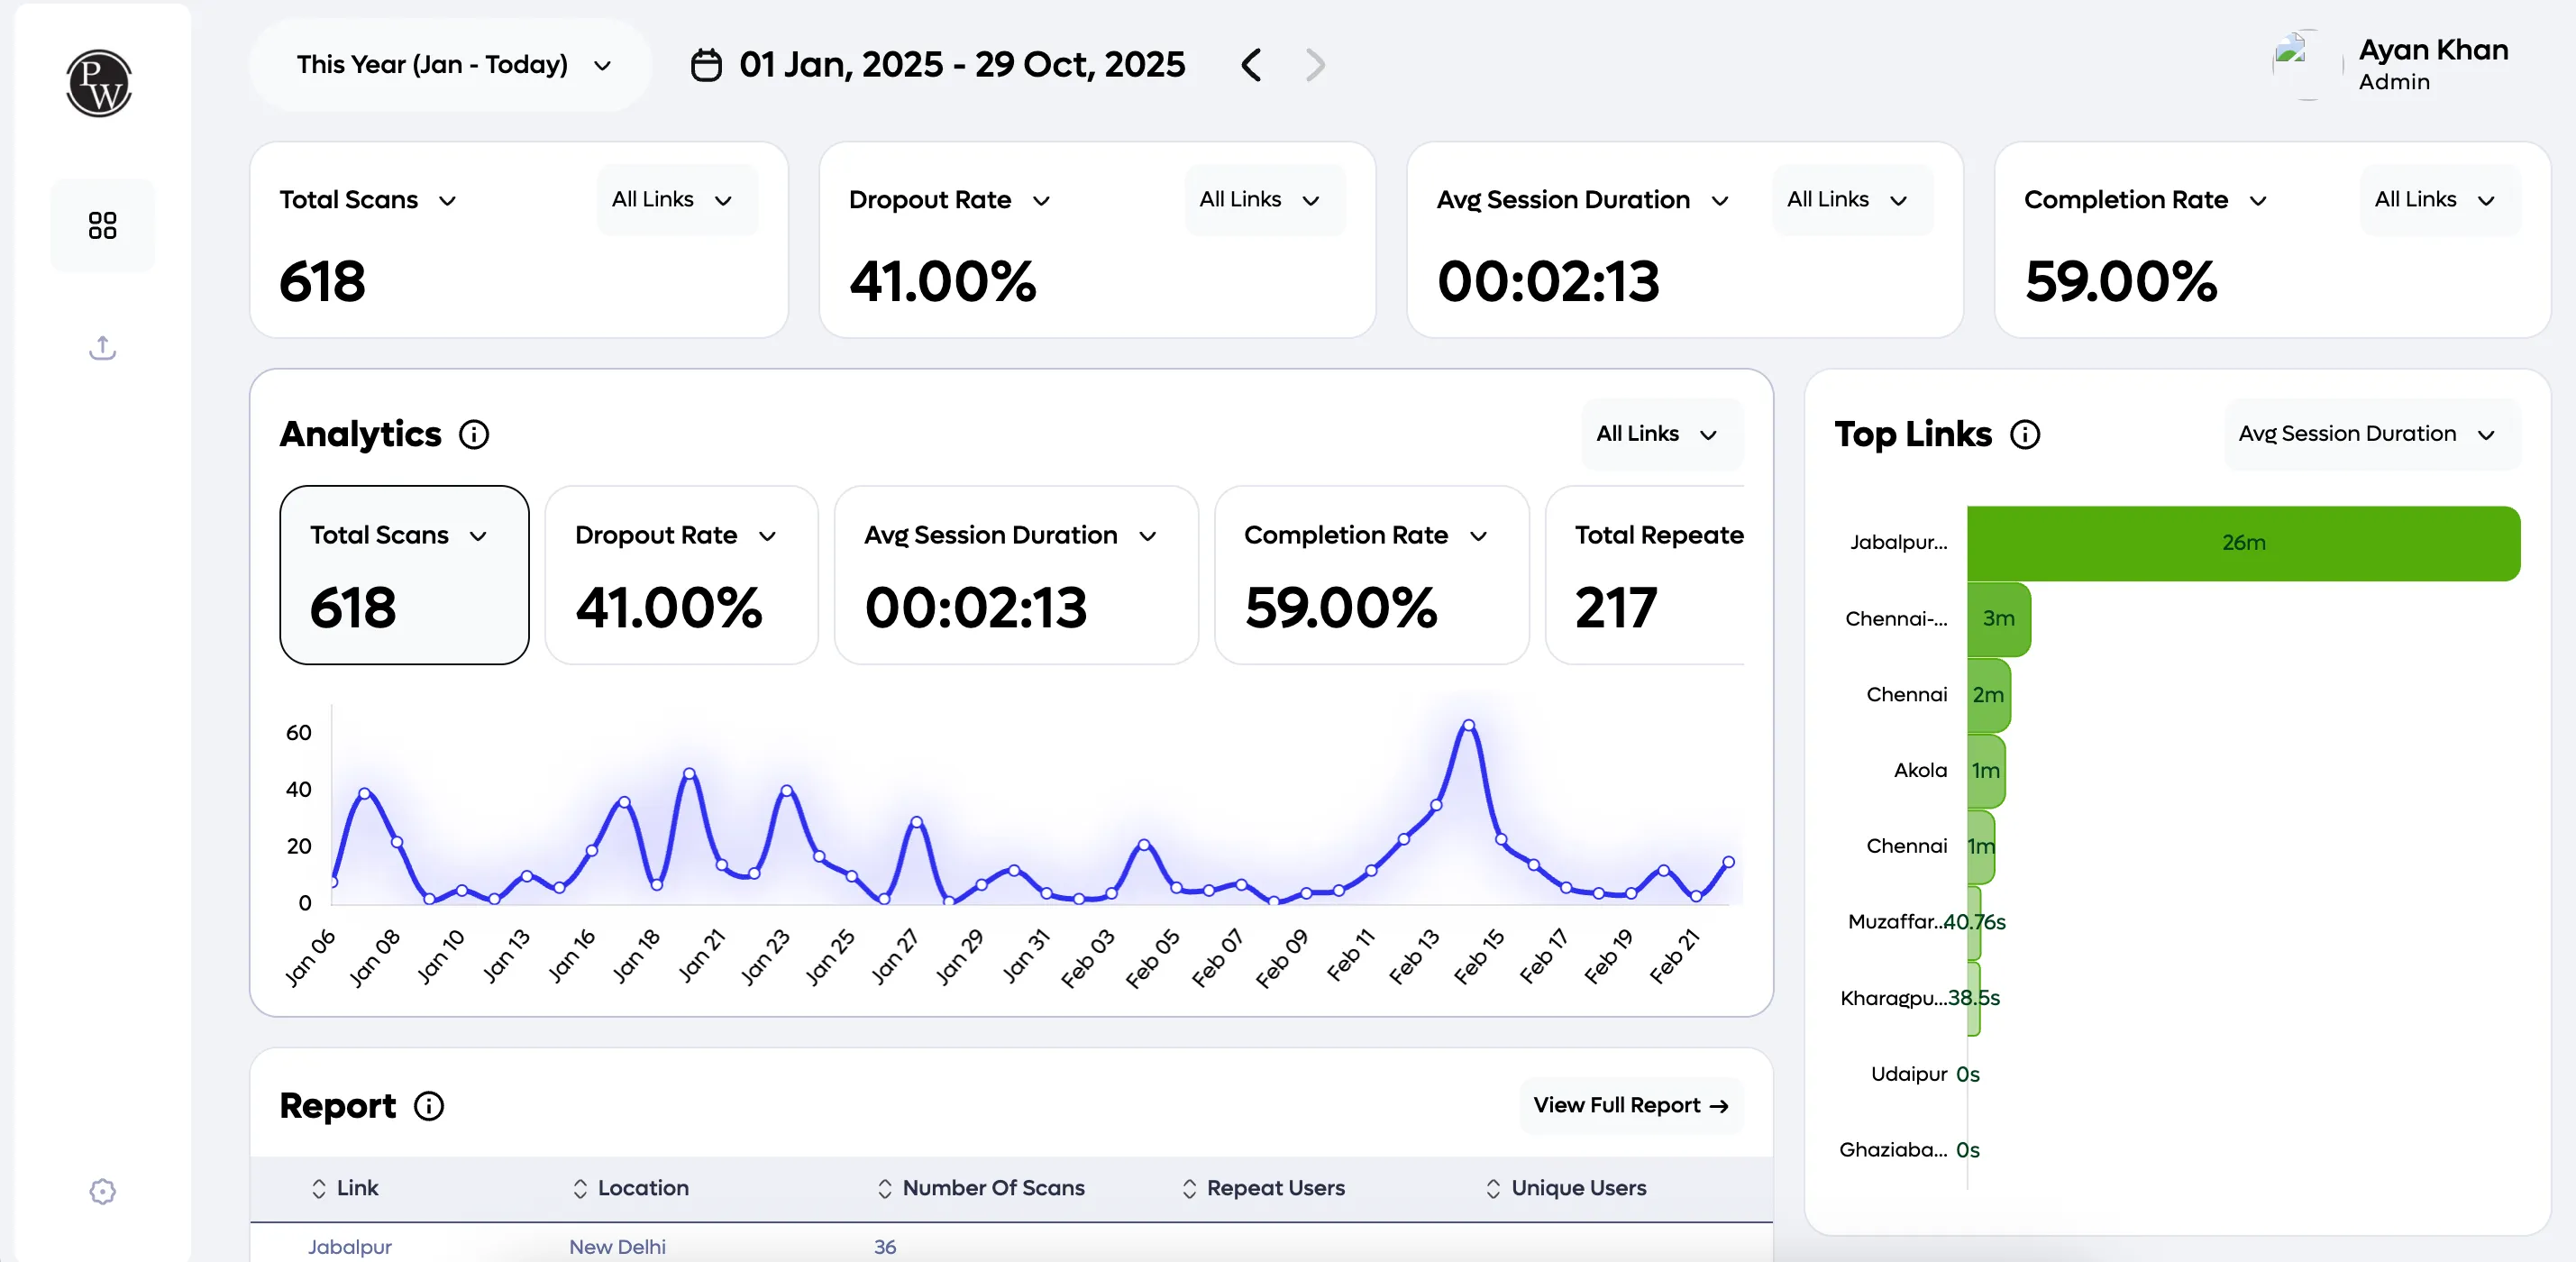Switch to the Dropout Rate metric card

680,575
